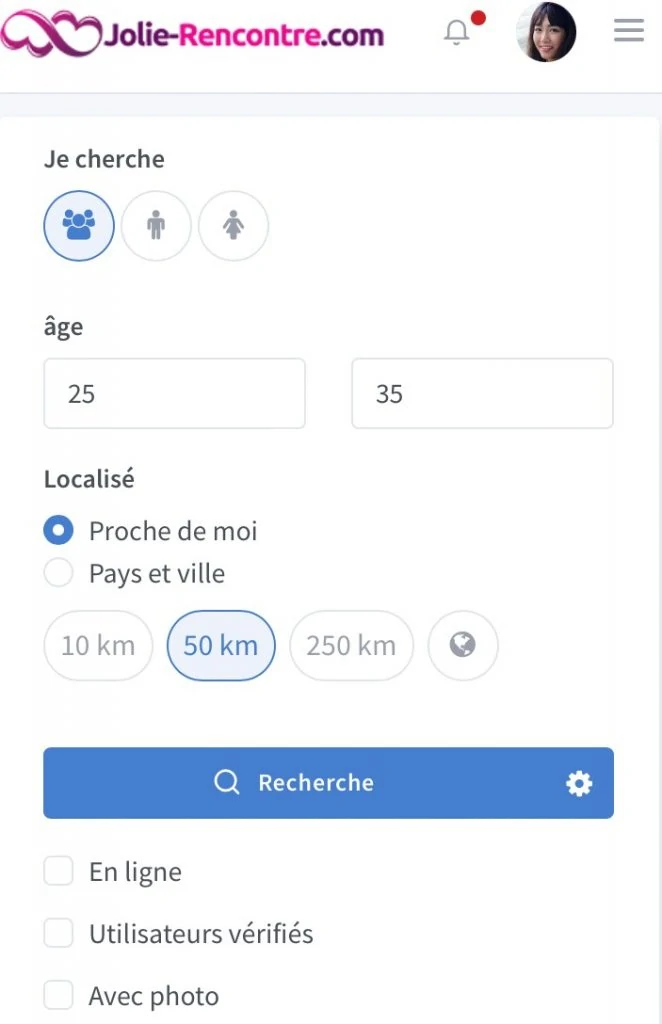Choose the woman search icon
This screenshot has width=662, height=1024.
click(233, 226)
